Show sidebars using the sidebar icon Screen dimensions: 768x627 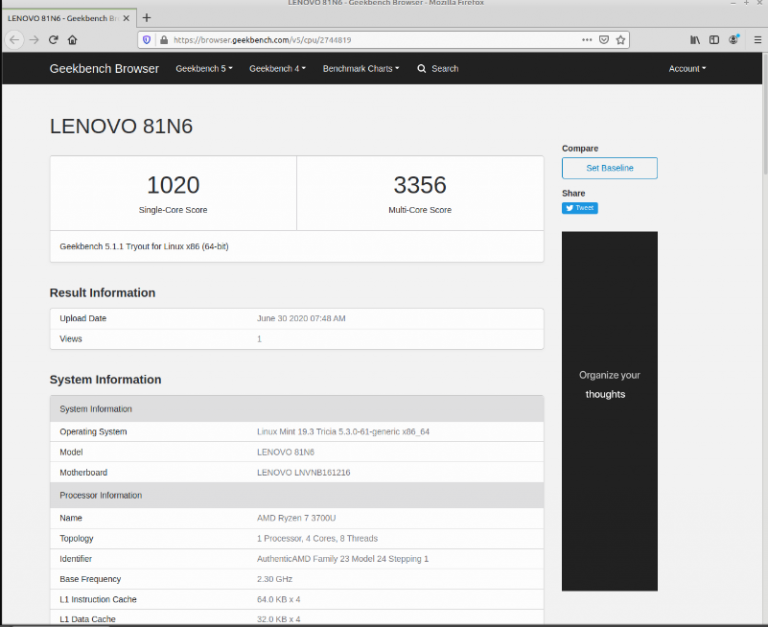coord(714,40)
